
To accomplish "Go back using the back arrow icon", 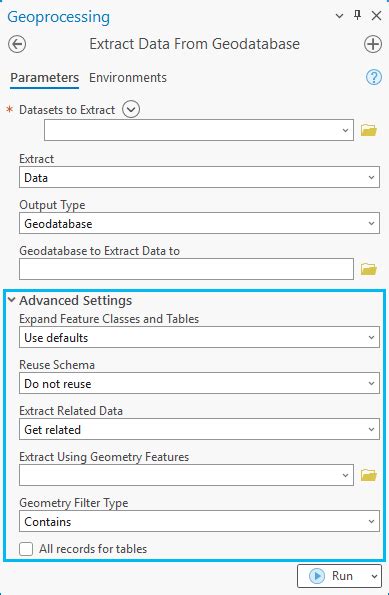I will pyautogui.click(x=17, y=44).
